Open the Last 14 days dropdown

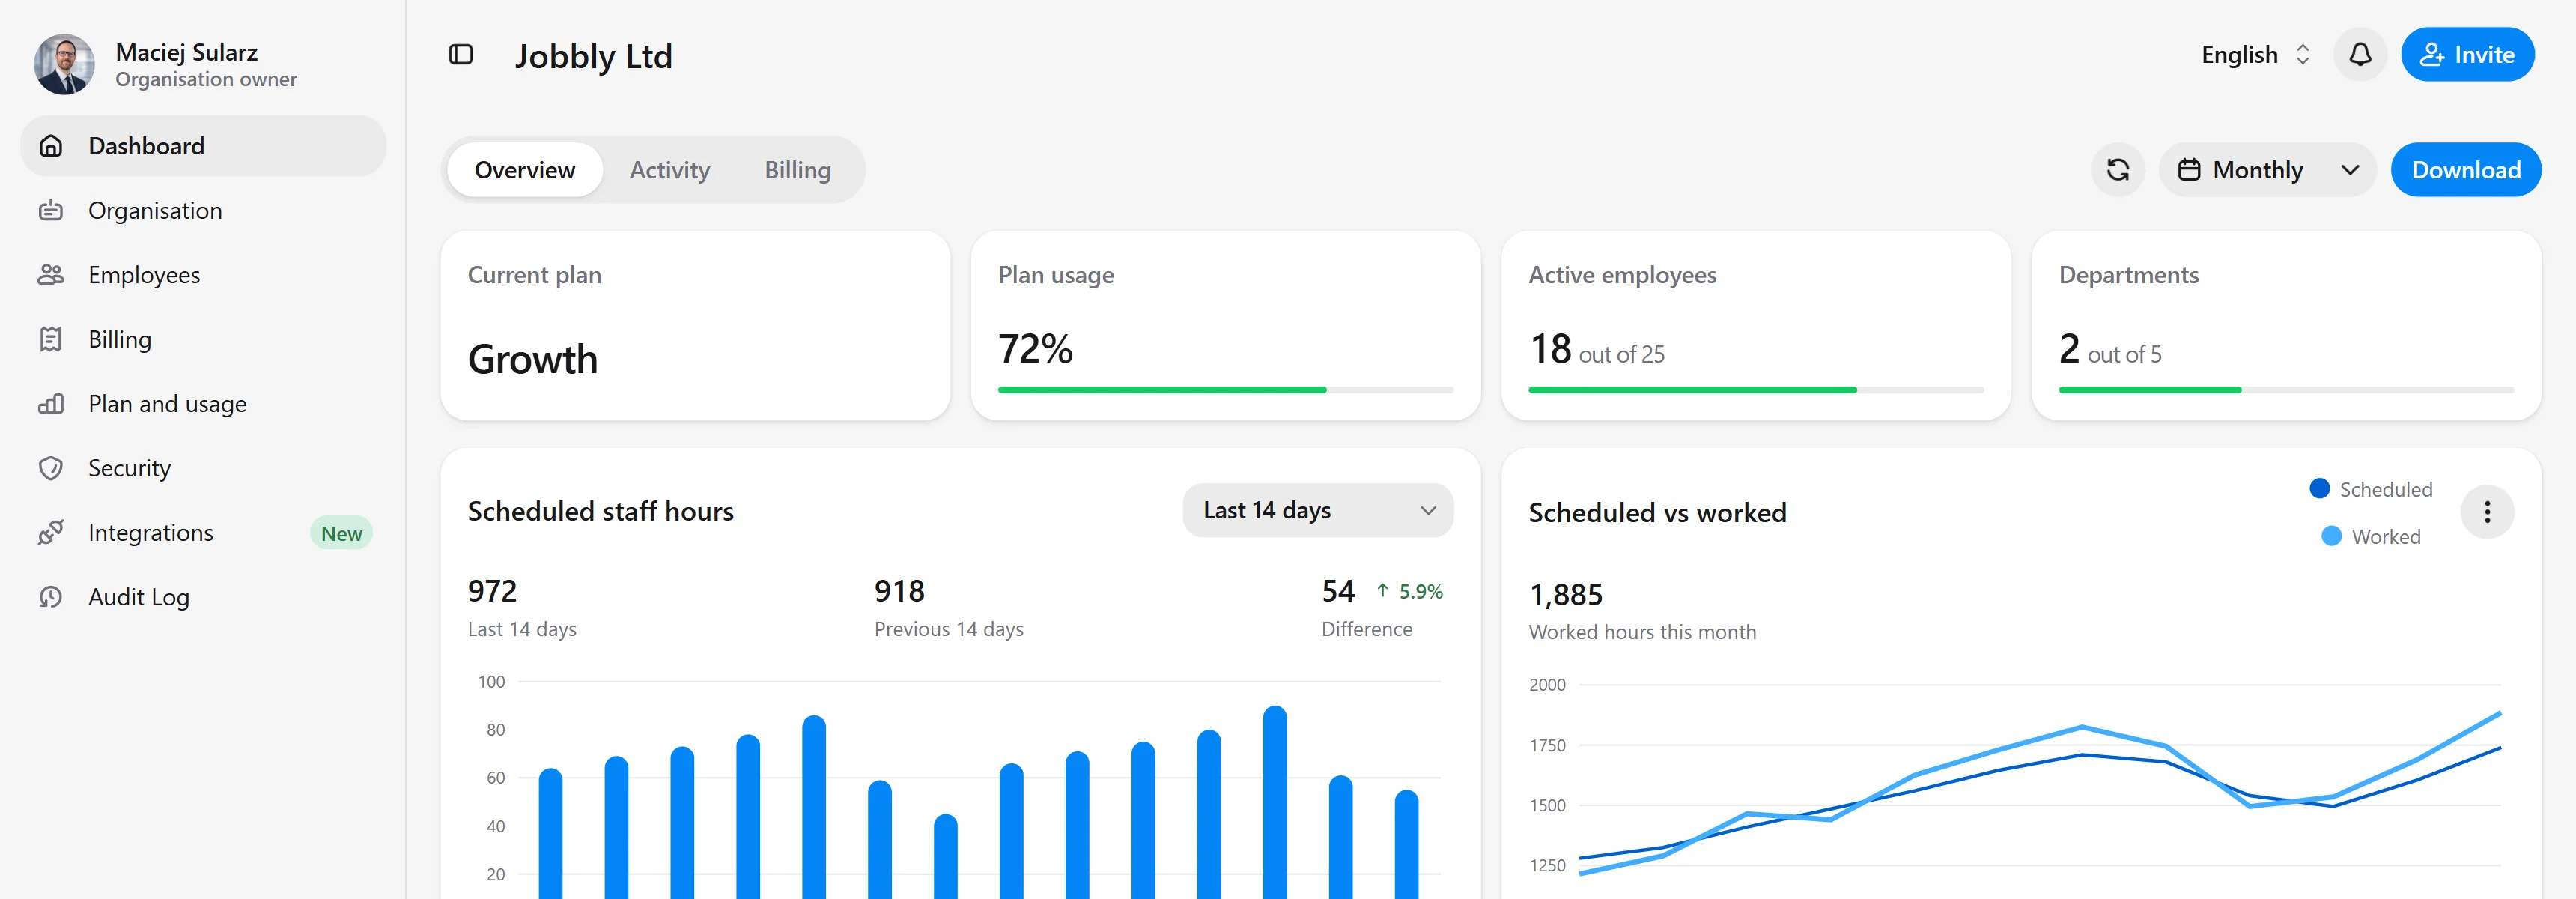pos(1318,511)
